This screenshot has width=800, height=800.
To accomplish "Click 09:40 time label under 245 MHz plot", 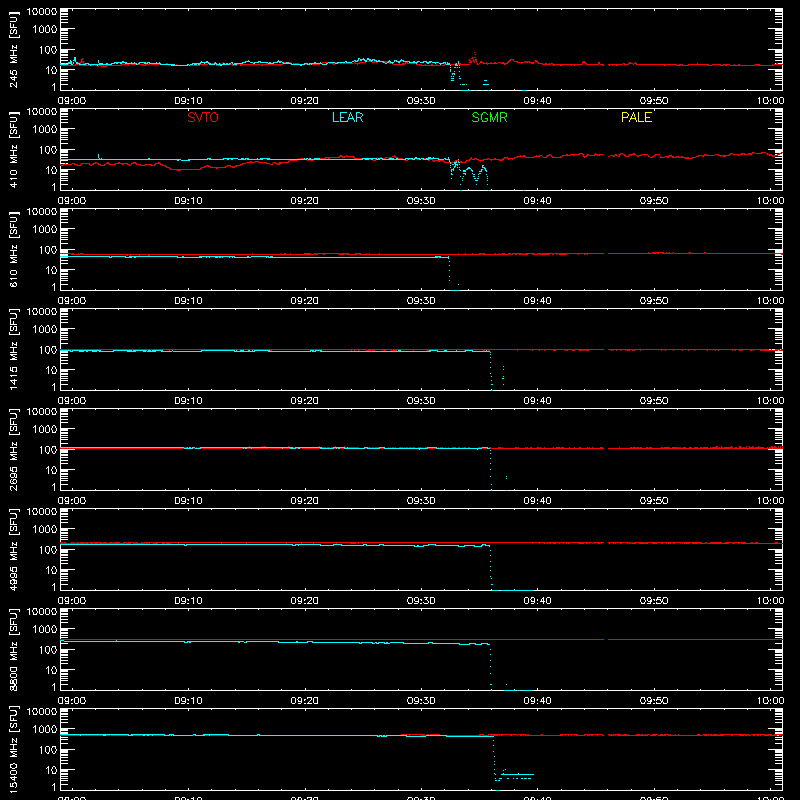I will point(537,101).
